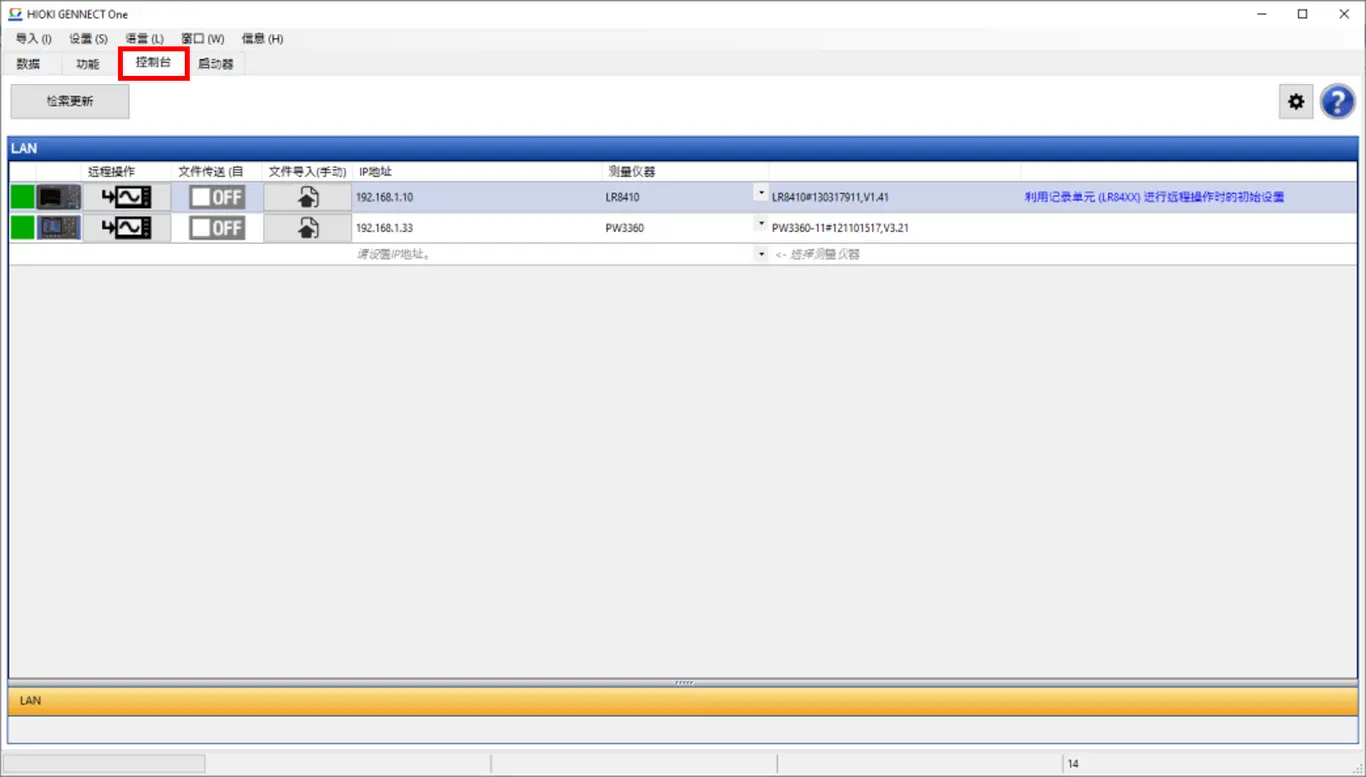The height and width of the screenshot is (777, 1366).
Task: Toggle automatic file transfer for PW3360
Action: tap(217, 228)
